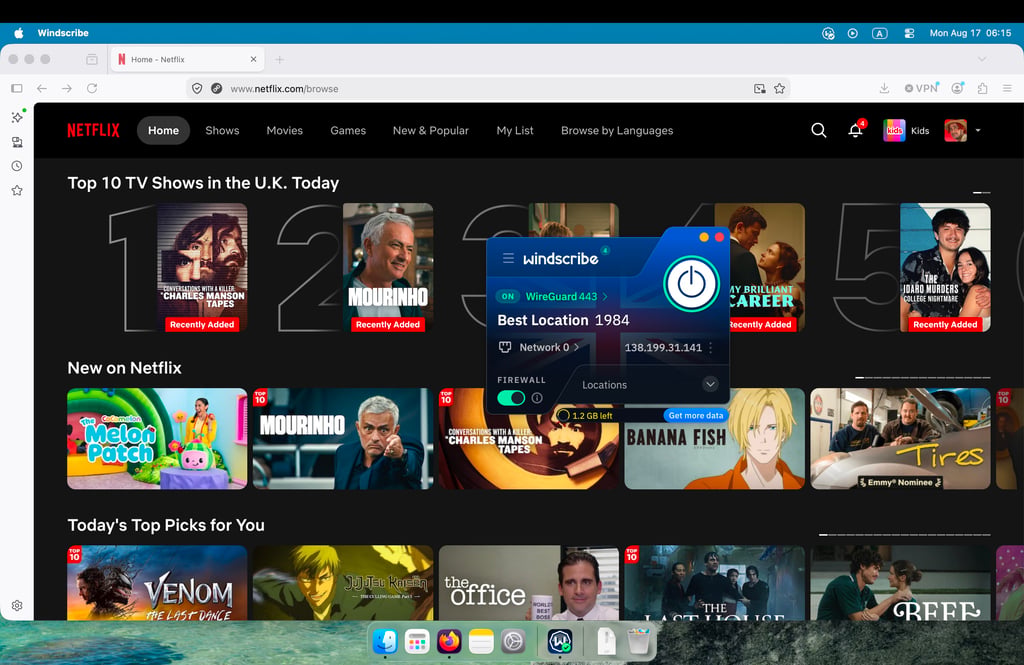Open Venom The Last Dance thumbnail

click(157, 583)
